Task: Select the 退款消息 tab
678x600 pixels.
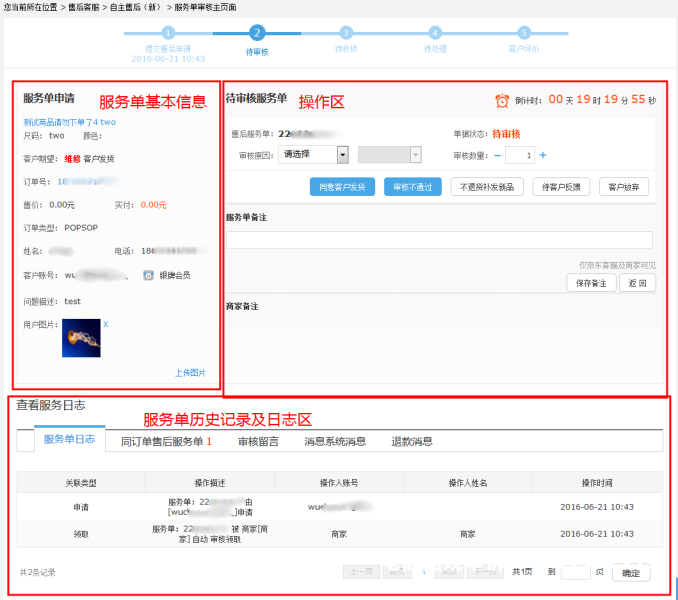Action: [411, 441]
